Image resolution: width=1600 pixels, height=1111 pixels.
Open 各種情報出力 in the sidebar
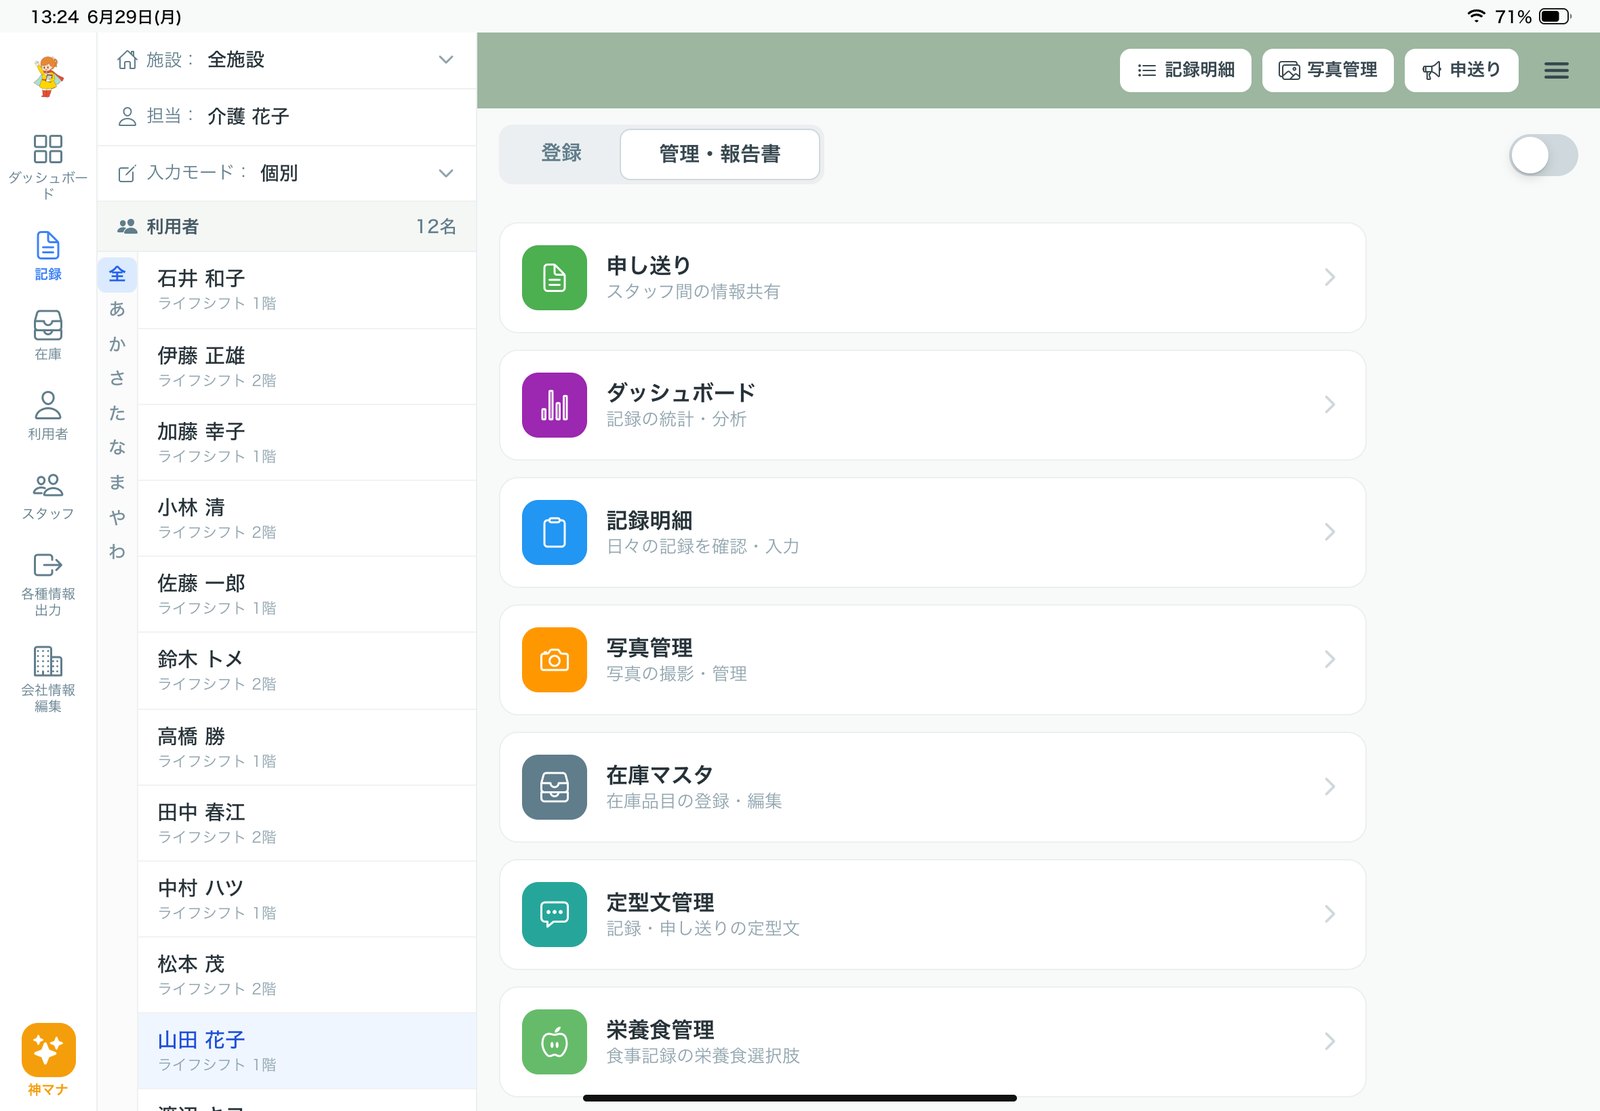click(x=48, y=584)
